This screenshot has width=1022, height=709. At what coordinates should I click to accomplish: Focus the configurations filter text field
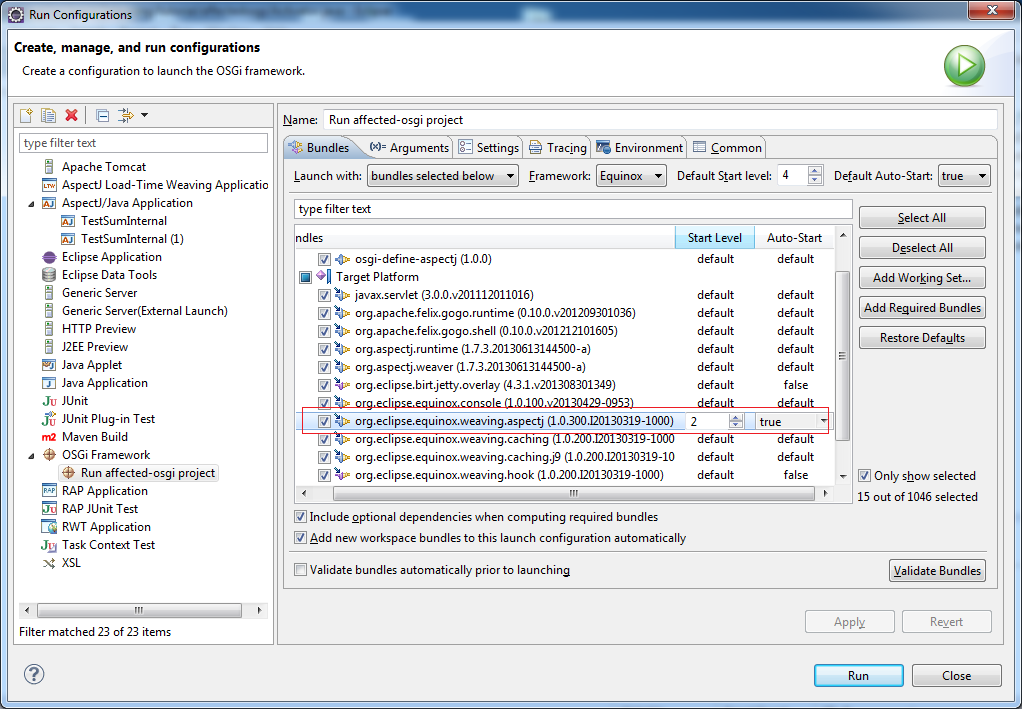143,143
